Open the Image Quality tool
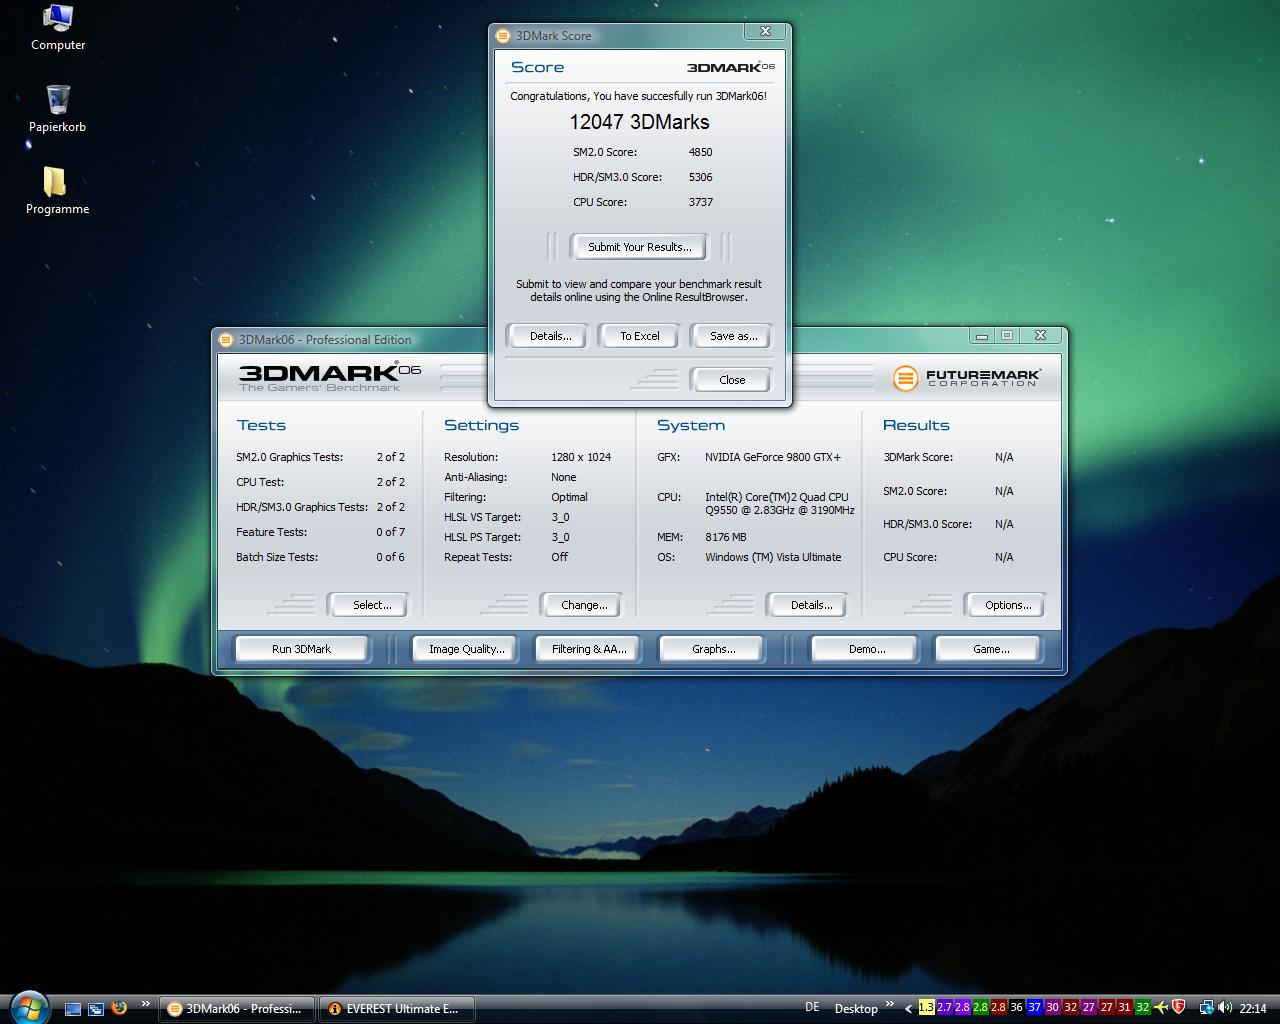 [x=467, y=649]
